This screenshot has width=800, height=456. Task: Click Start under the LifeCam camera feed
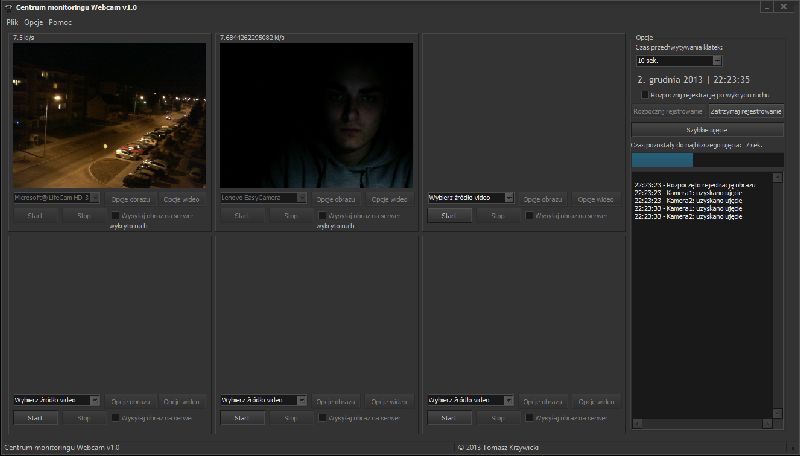point(35,216)
